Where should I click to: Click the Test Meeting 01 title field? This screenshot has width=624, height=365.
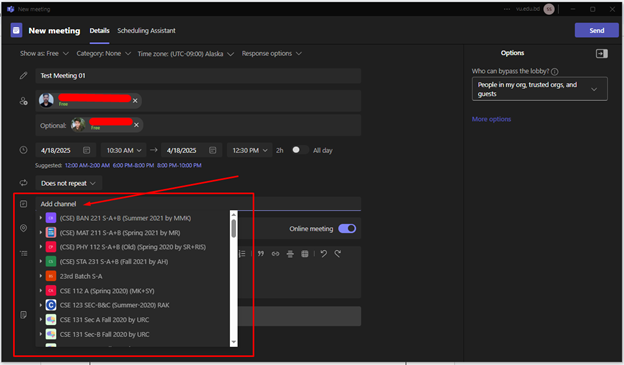(x=198, y=76)
